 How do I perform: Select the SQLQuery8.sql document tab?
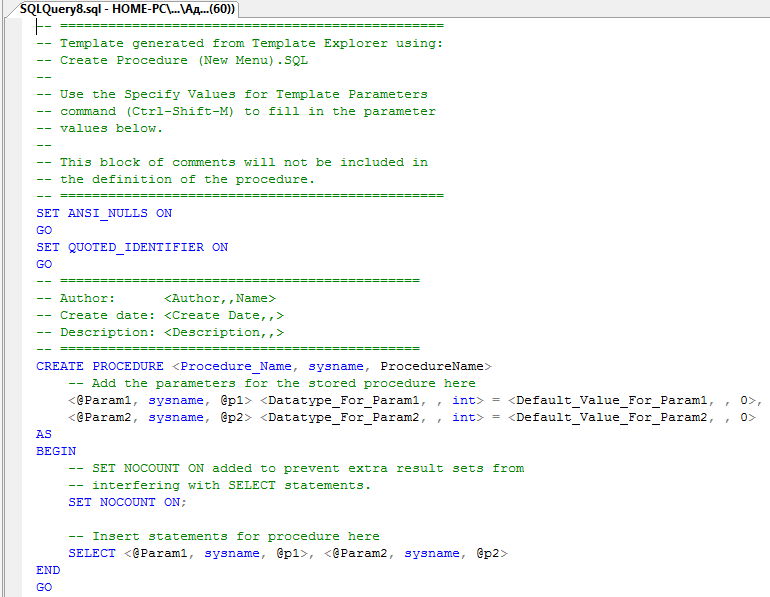pyautogui.click(x=126, y=9)
